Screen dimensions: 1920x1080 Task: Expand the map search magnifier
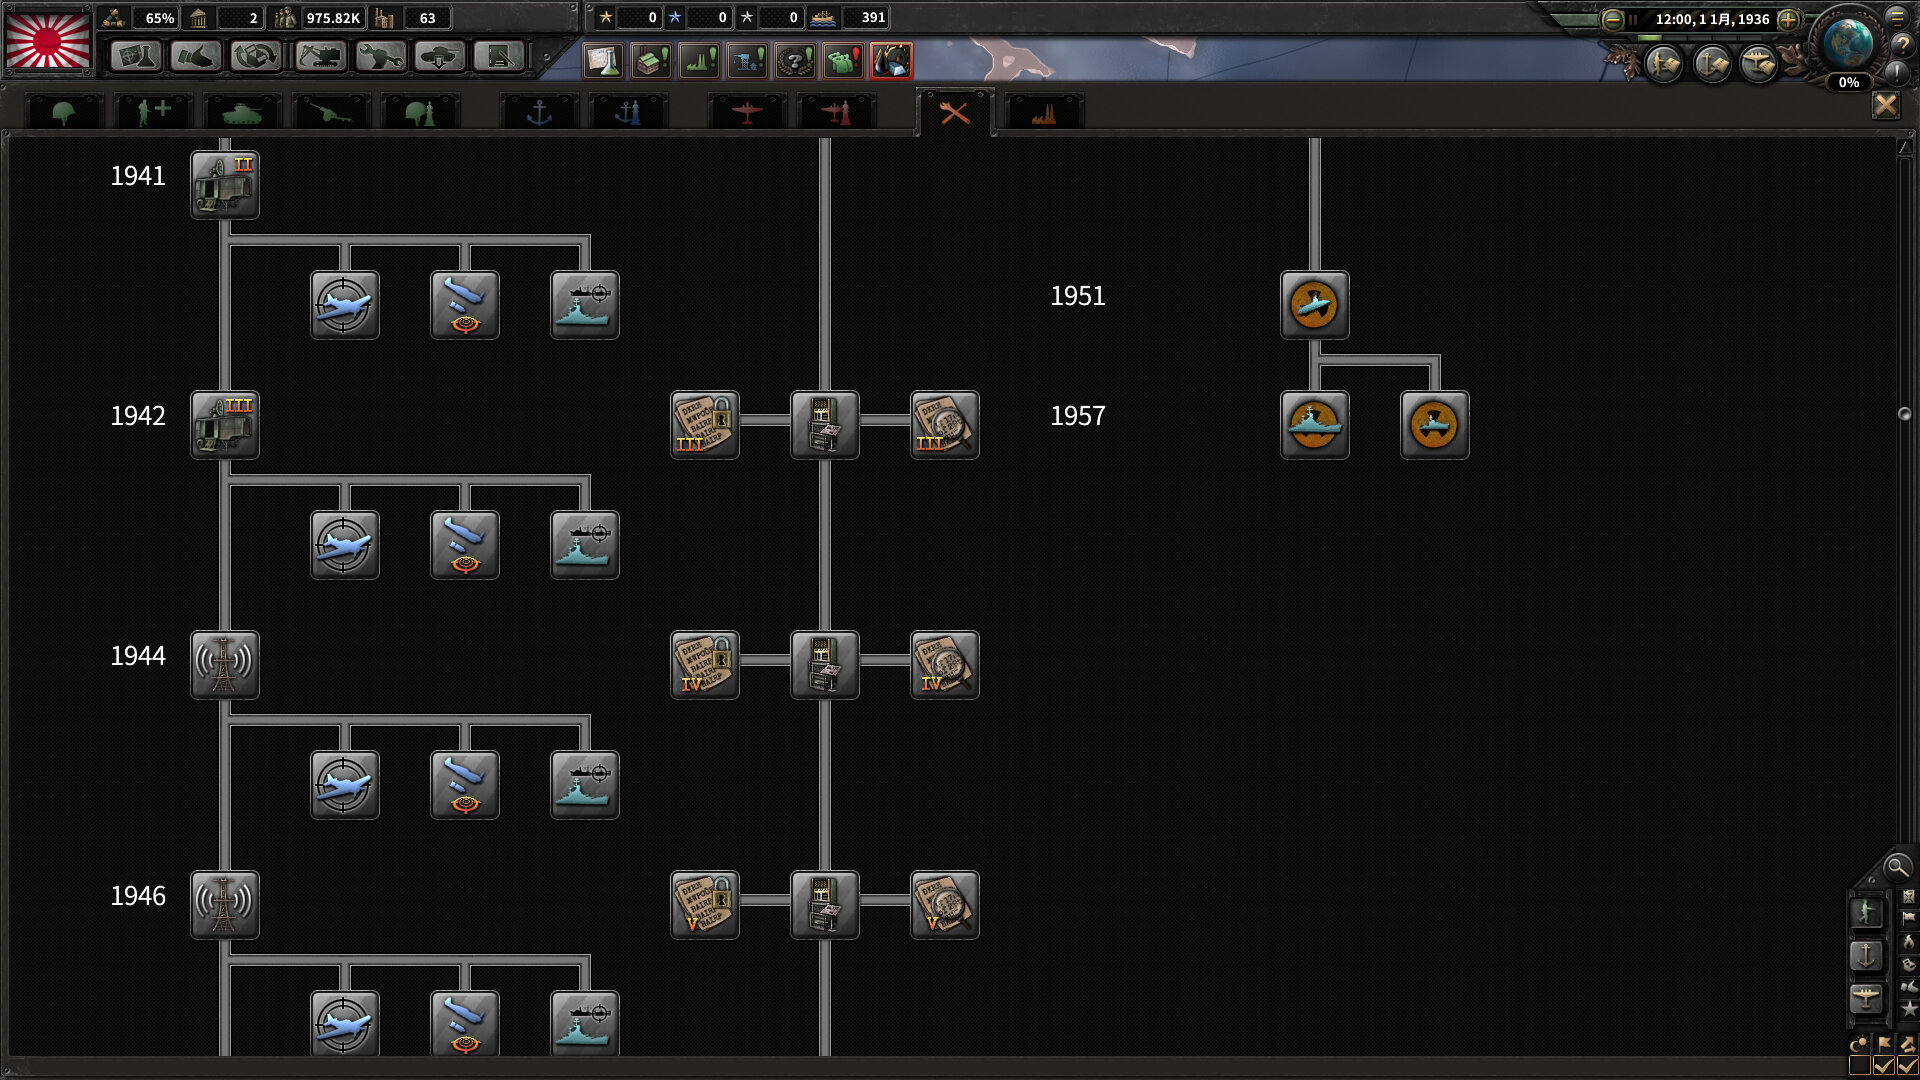click(1896, 867)
